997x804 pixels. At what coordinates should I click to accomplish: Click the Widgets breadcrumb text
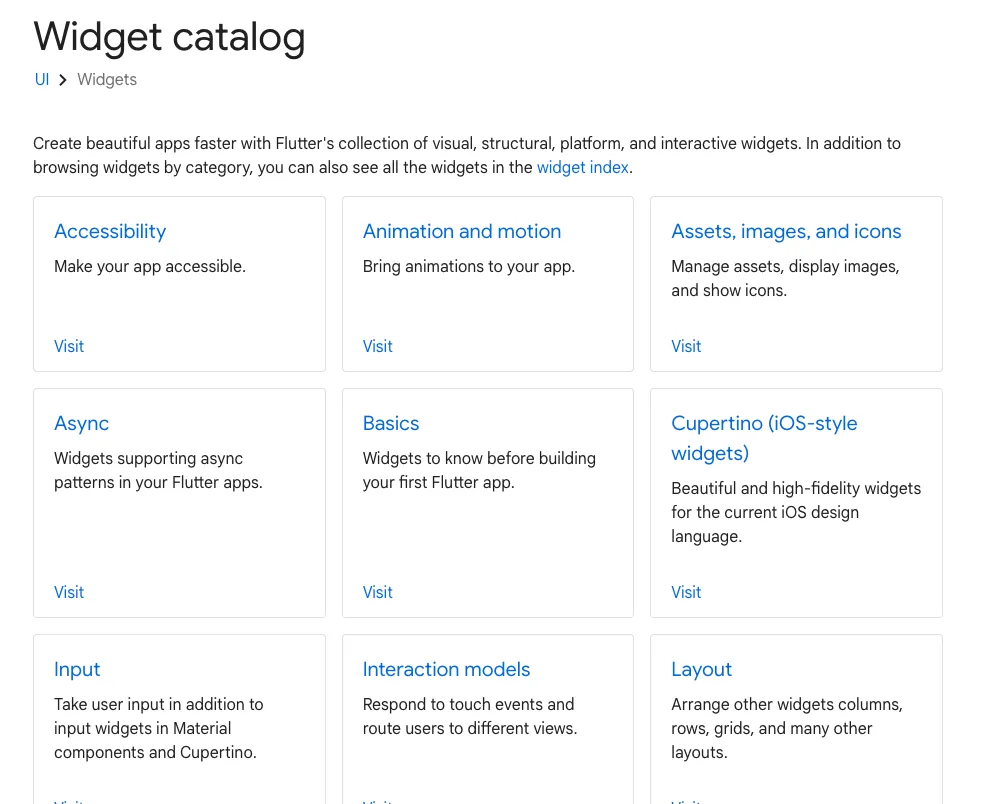[107, 80]
